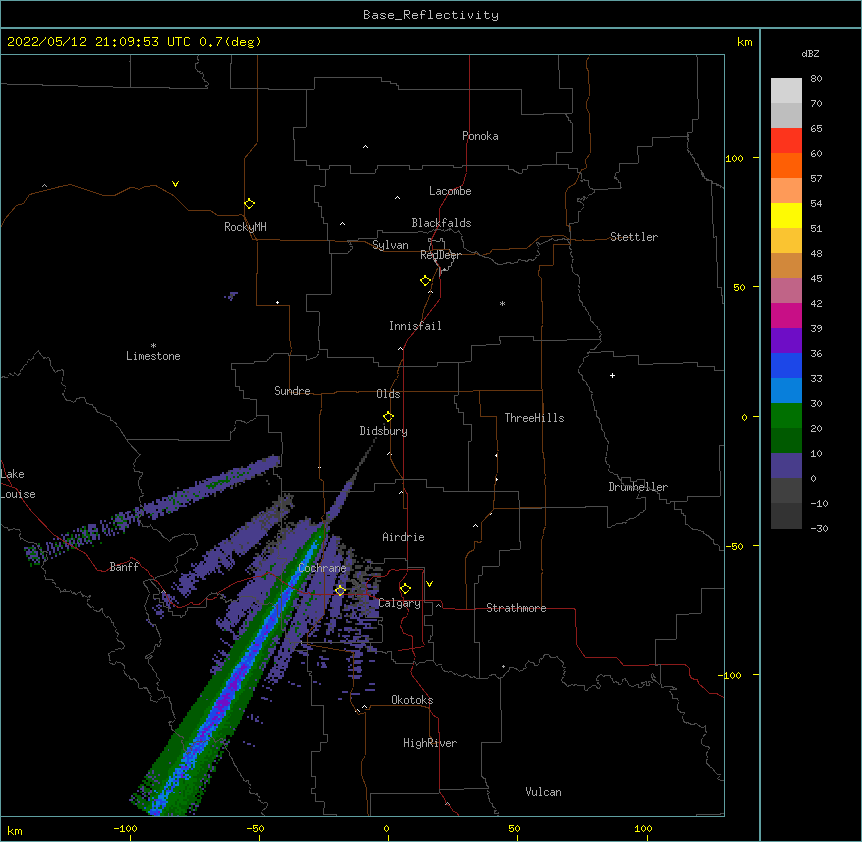Click the Sundre town label

click(x=292, y=391)
